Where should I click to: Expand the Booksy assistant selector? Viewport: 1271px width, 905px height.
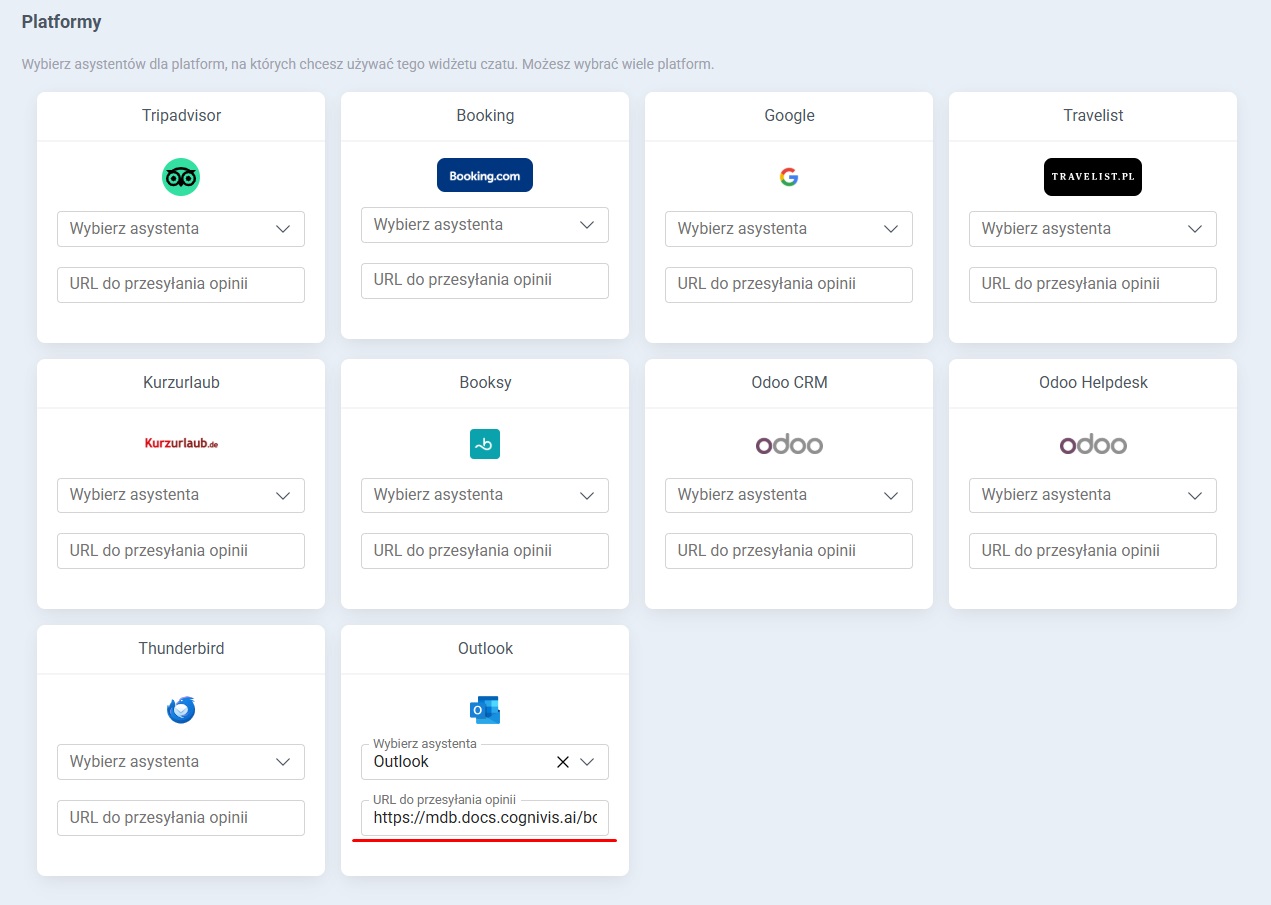[485, 495]
